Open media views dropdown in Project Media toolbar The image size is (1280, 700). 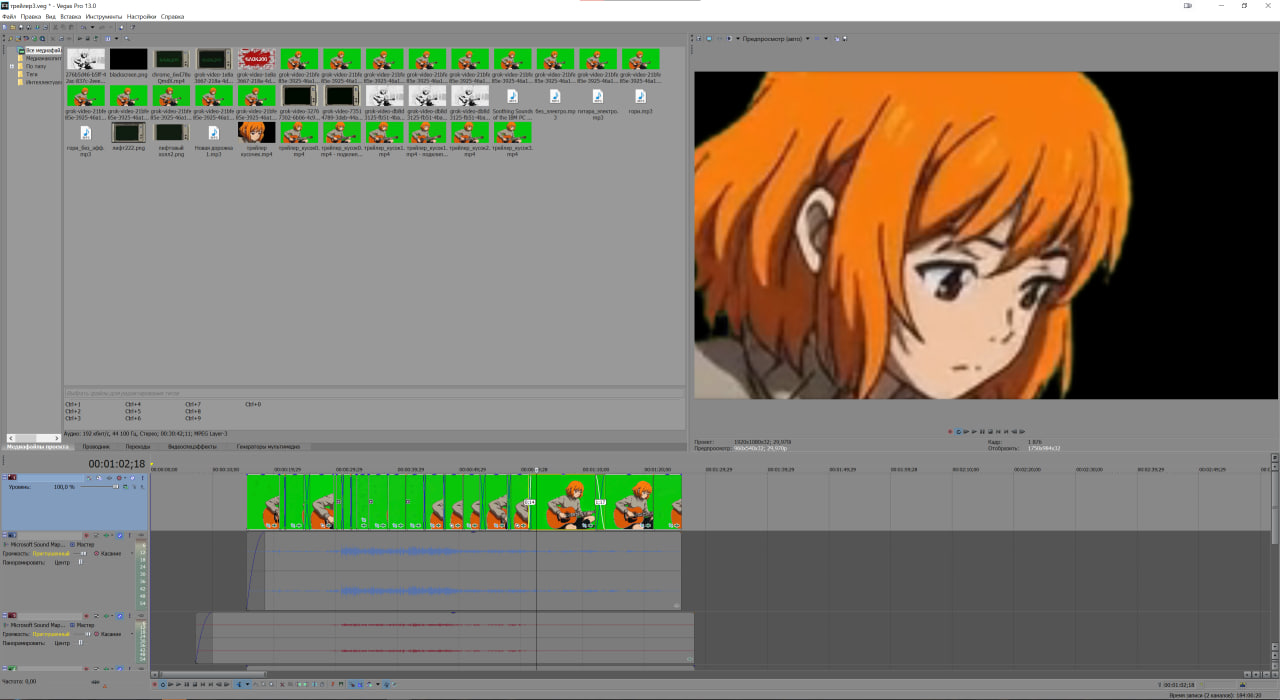pos(116,39)
